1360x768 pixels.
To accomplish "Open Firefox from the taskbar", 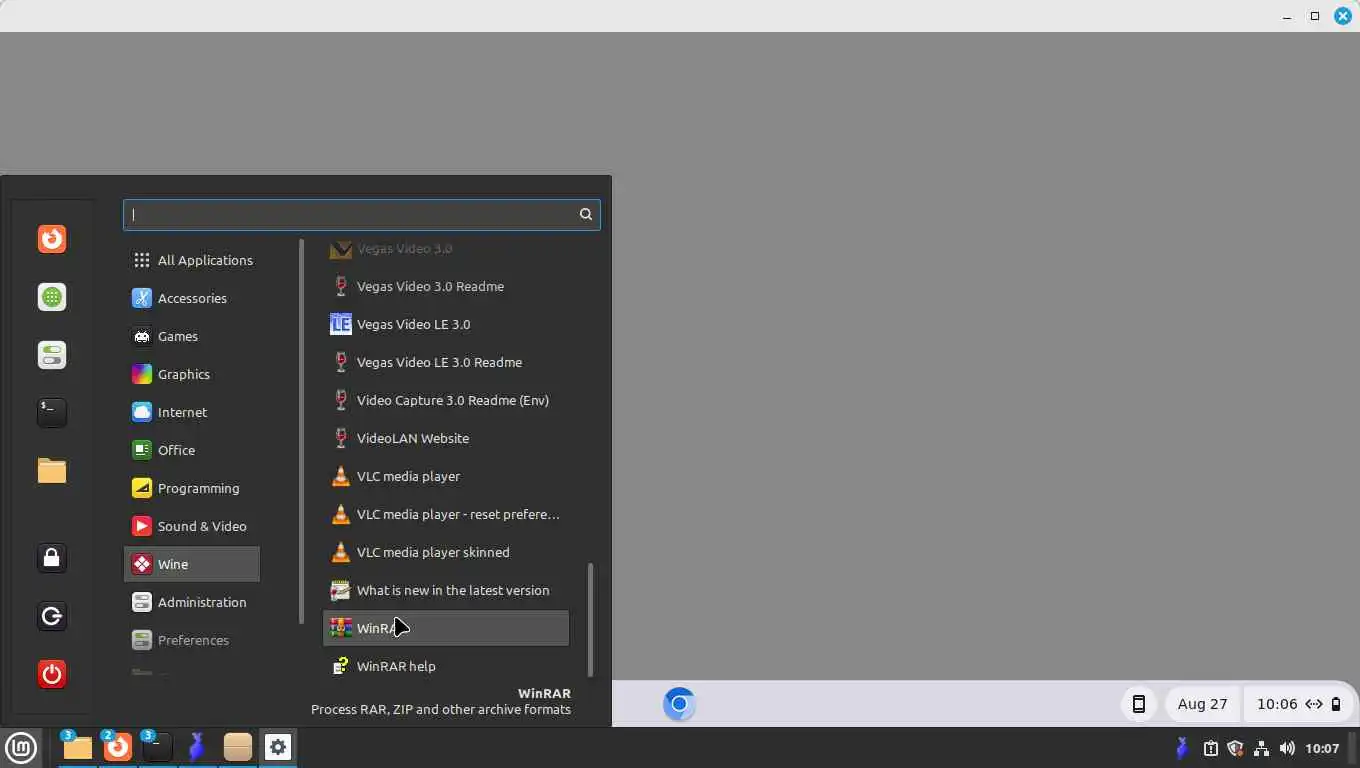I will (x=118, y=747).
